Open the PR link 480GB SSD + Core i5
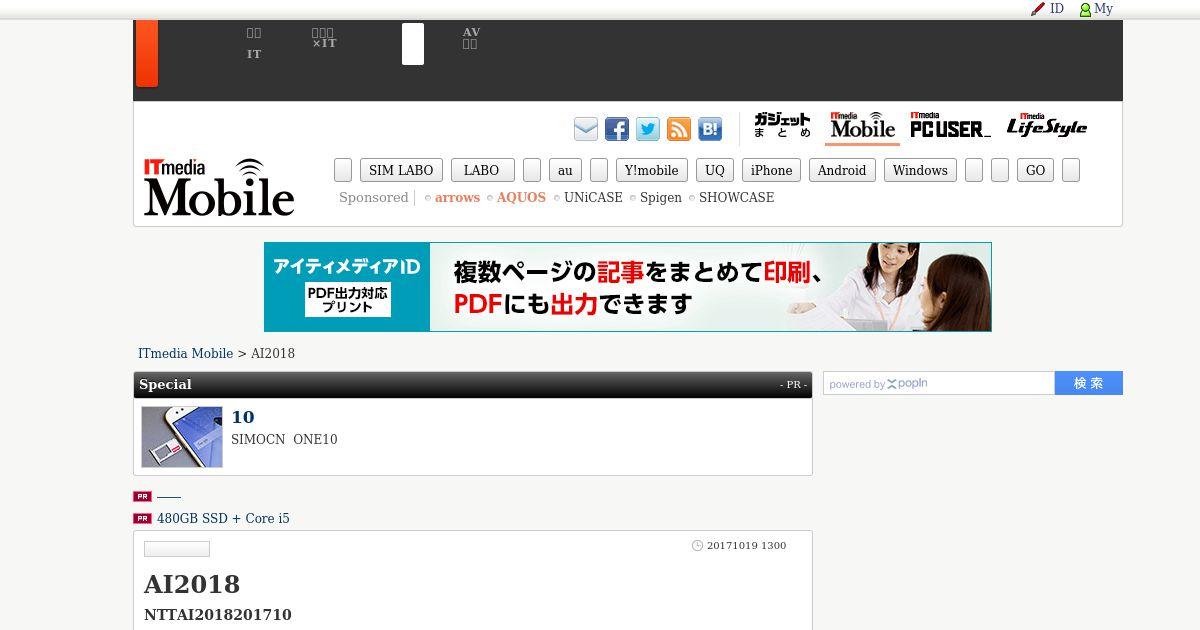Image resolution: width=1200 pixels, height=630 pixels. tap(223, 519)
